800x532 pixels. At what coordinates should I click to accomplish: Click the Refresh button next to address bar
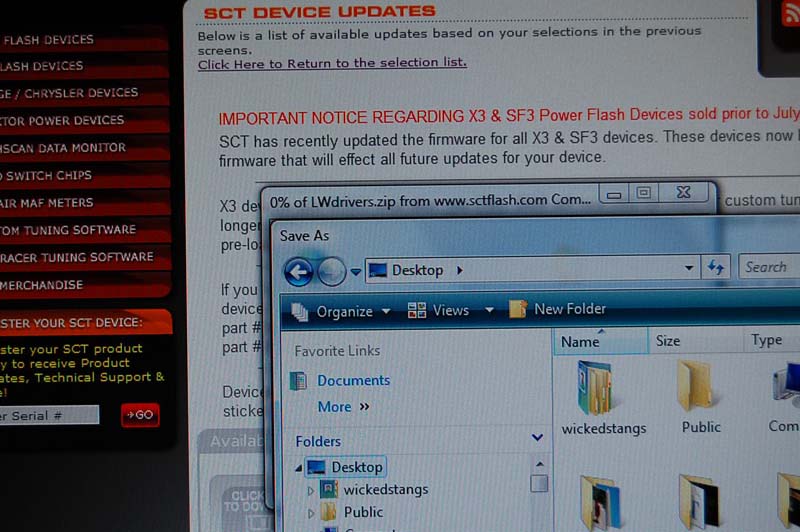tap(715, 267)
